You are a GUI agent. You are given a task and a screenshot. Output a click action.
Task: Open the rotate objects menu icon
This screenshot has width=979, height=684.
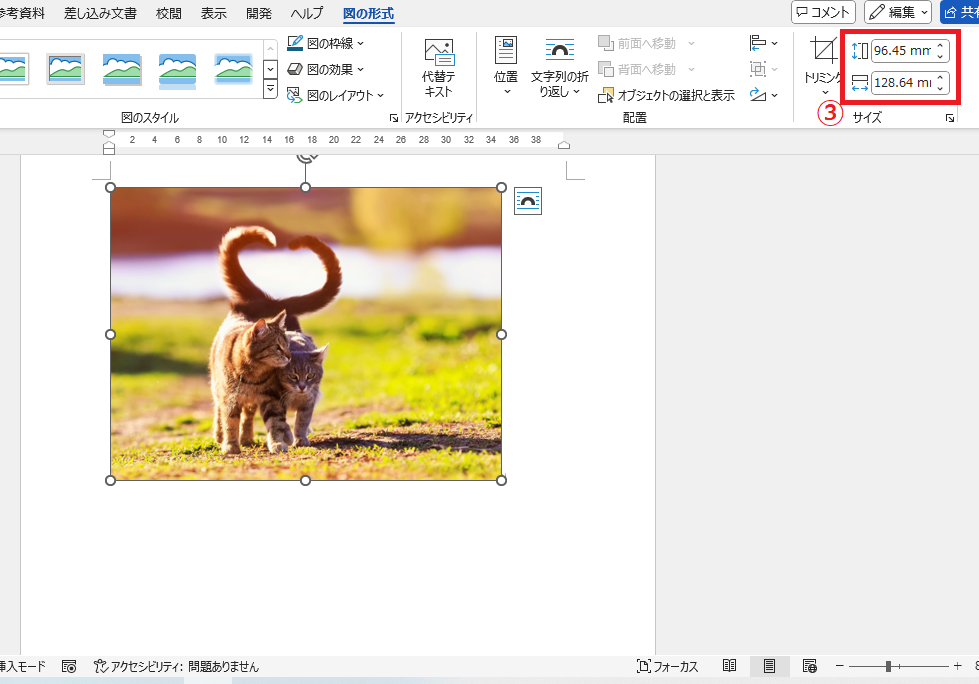pyautogui.click(x=763, y=95)
